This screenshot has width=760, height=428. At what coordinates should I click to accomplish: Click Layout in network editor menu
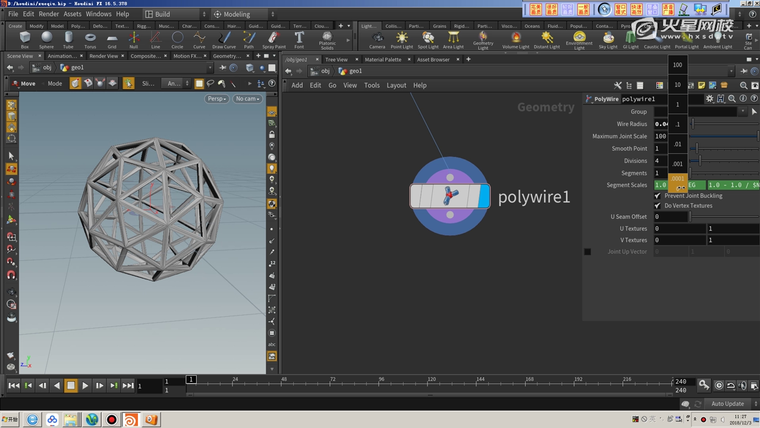[x=396, y=85]
